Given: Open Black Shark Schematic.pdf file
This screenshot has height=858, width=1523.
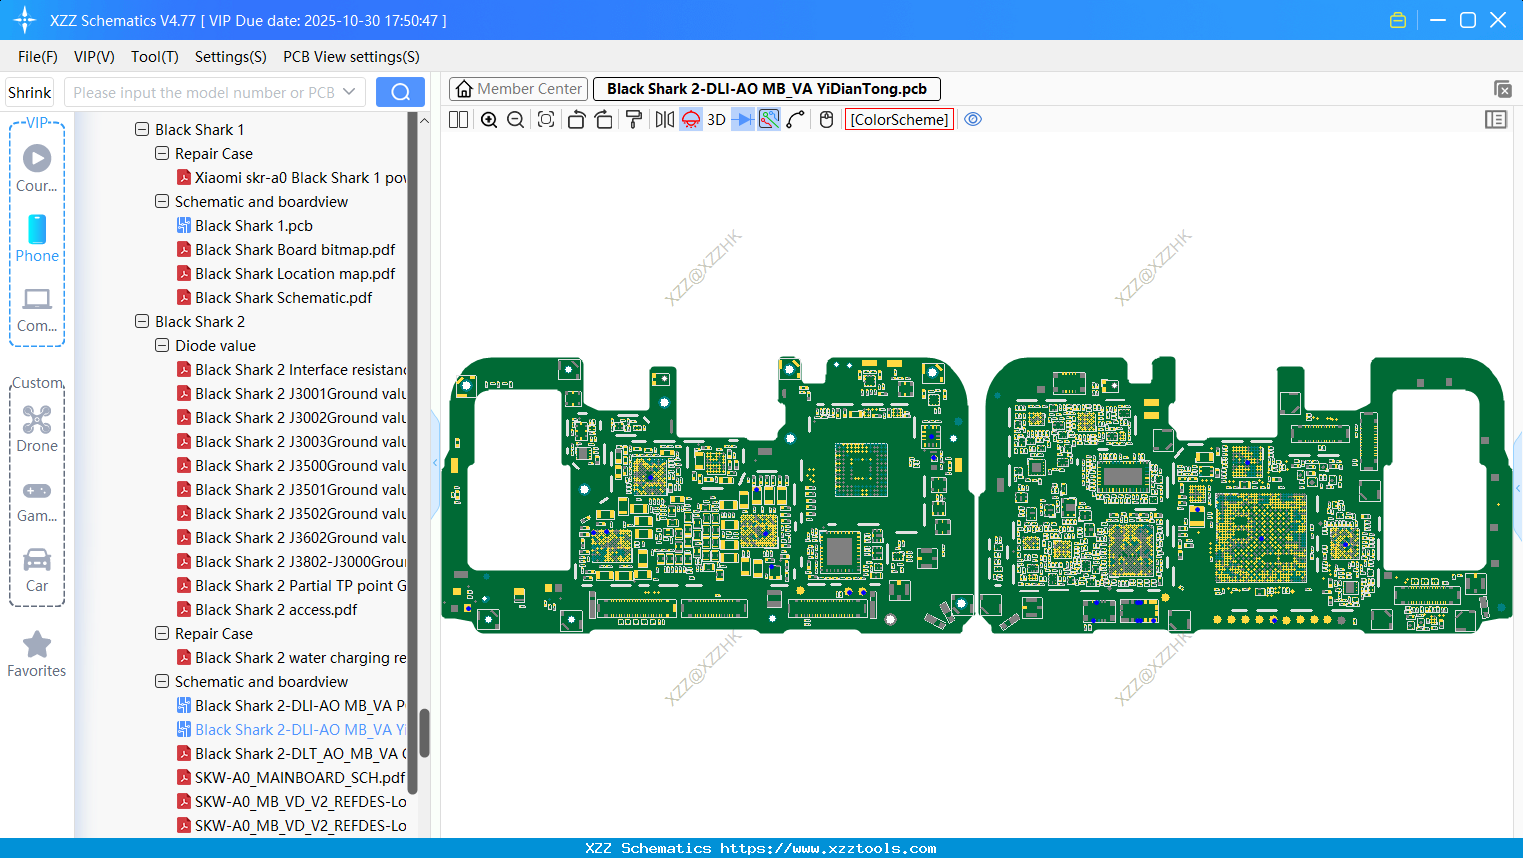Looking at the screenshot, I should pyautogui.click(x=283, y=298).
